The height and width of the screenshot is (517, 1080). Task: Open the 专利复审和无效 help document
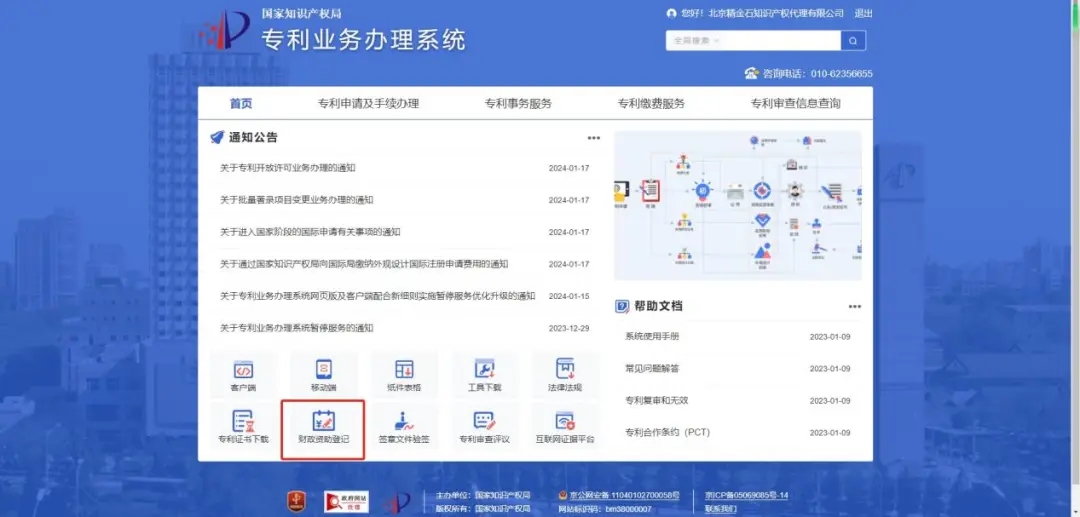point(656,401)
